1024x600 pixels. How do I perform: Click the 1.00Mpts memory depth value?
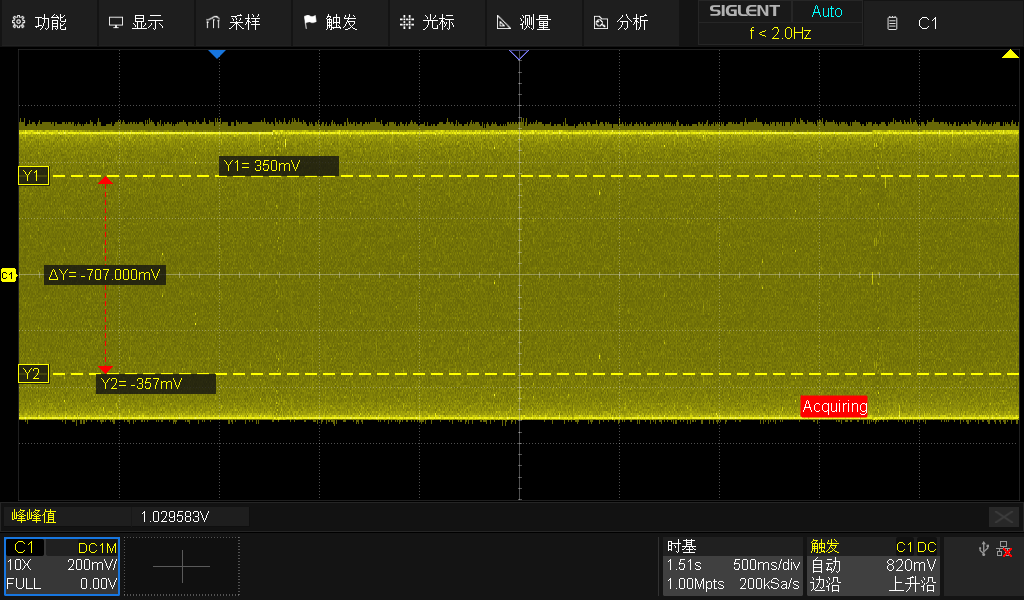click(696, 584)
